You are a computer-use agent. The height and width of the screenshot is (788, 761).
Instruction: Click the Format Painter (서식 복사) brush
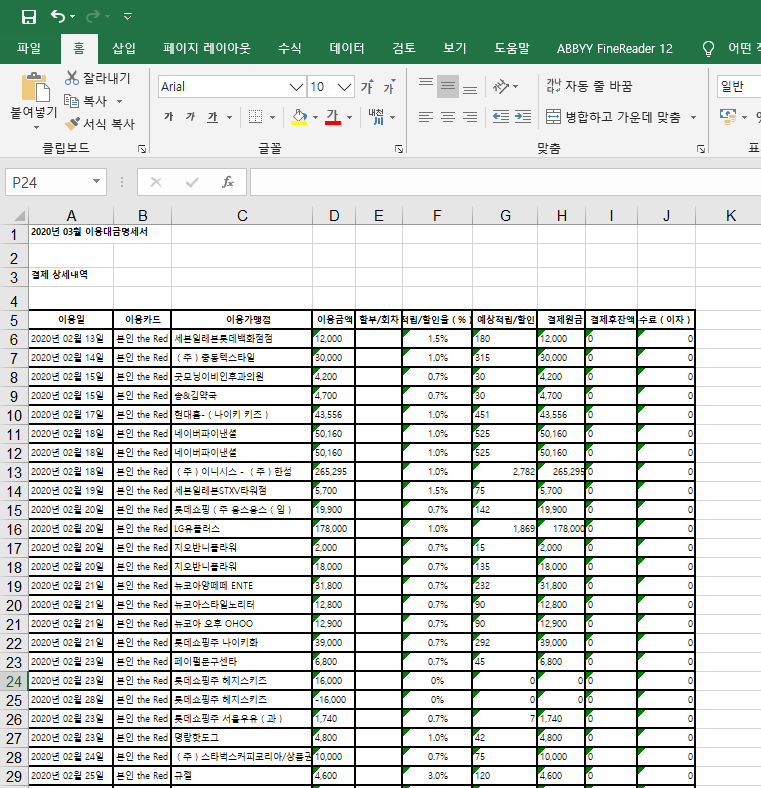tap(100, 124)
